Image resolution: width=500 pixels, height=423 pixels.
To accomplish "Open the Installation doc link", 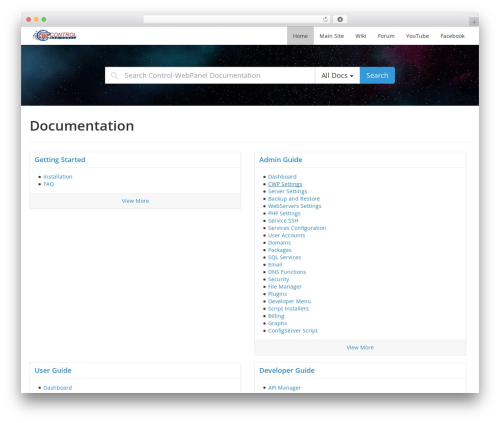I will tap(58, 177).
